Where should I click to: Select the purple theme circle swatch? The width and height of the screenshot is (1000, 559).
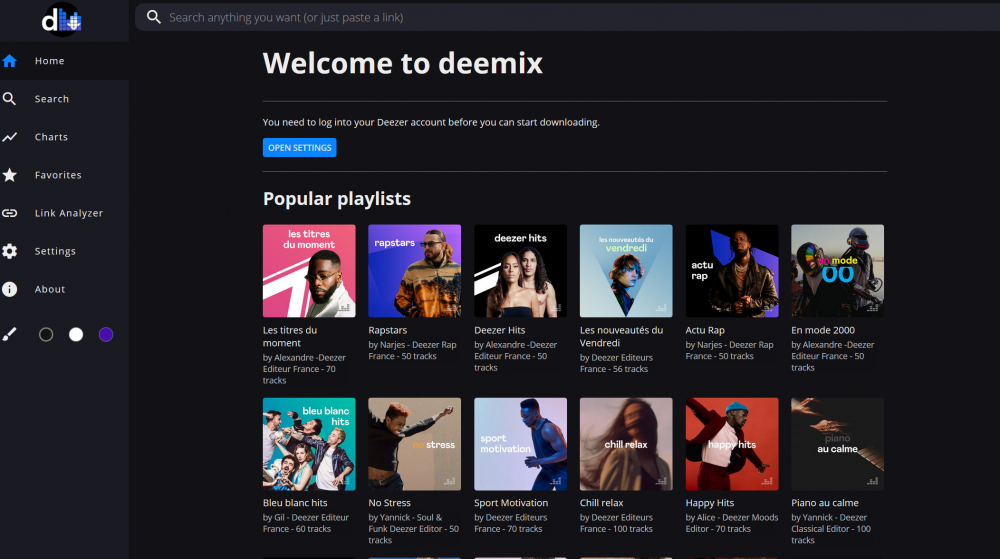click(106, 335)
